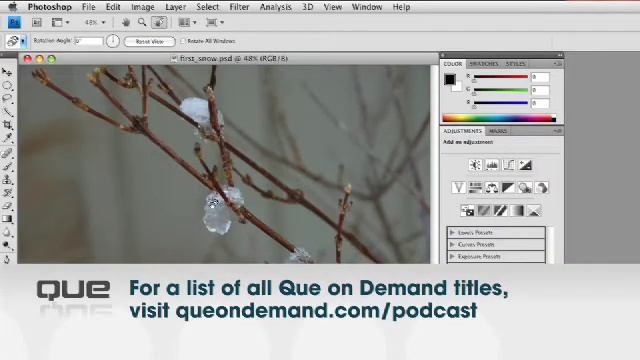
Task: Click the Zoom tool in application bar
Action: click(x=142, y=22)
